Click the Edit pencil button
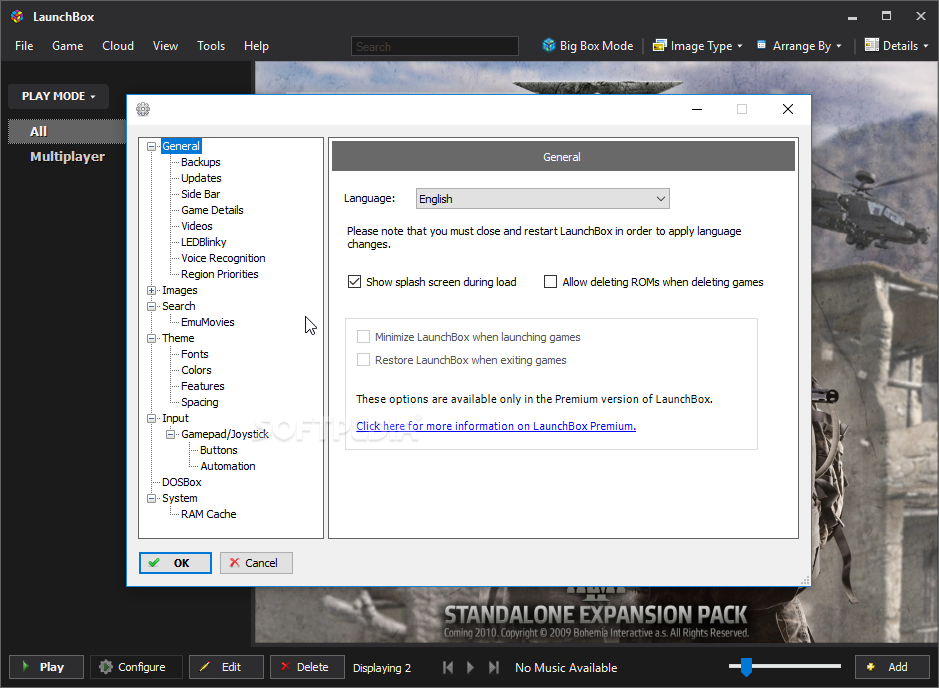The width and height of the screenshot is (939, 688). 226,667
